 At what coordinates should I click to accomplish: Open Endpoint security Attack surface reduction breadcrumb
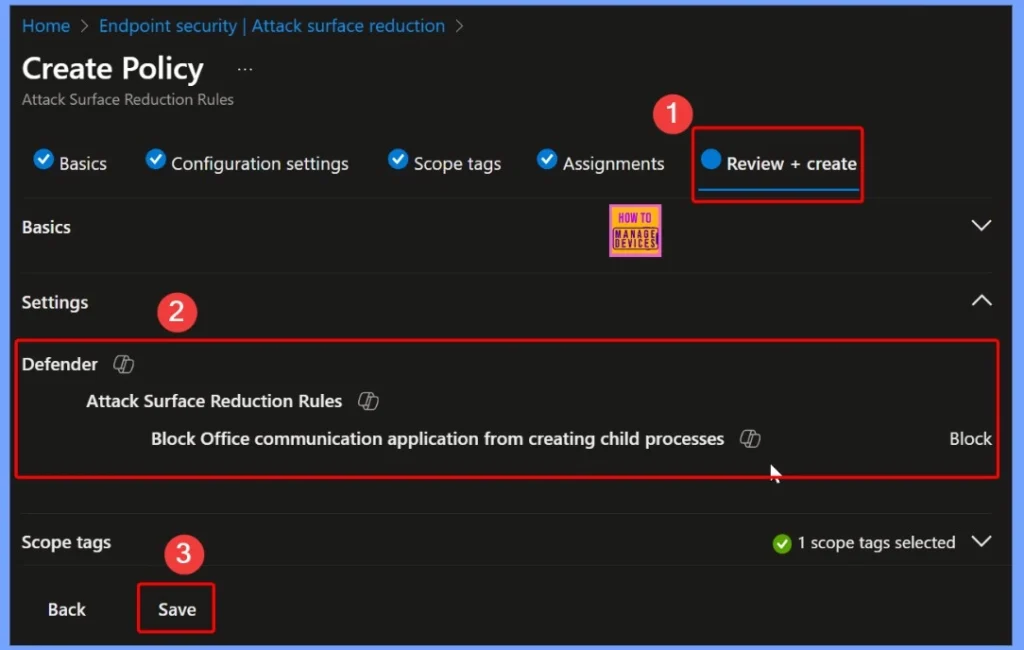click(271, 26)
